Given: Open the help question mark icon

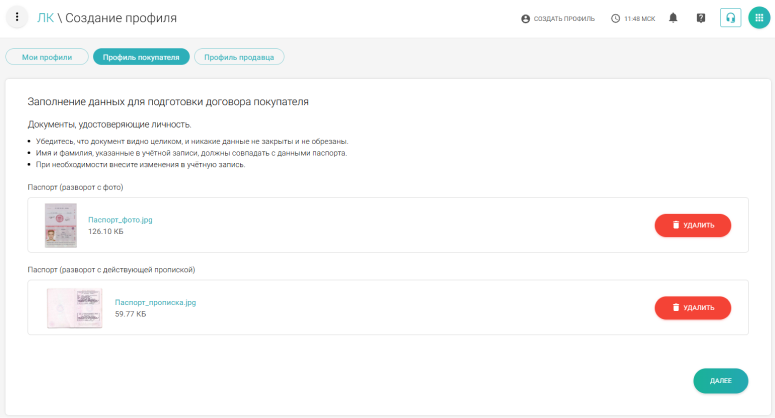Looking at the screenshot, I should [x=701, y=18].
